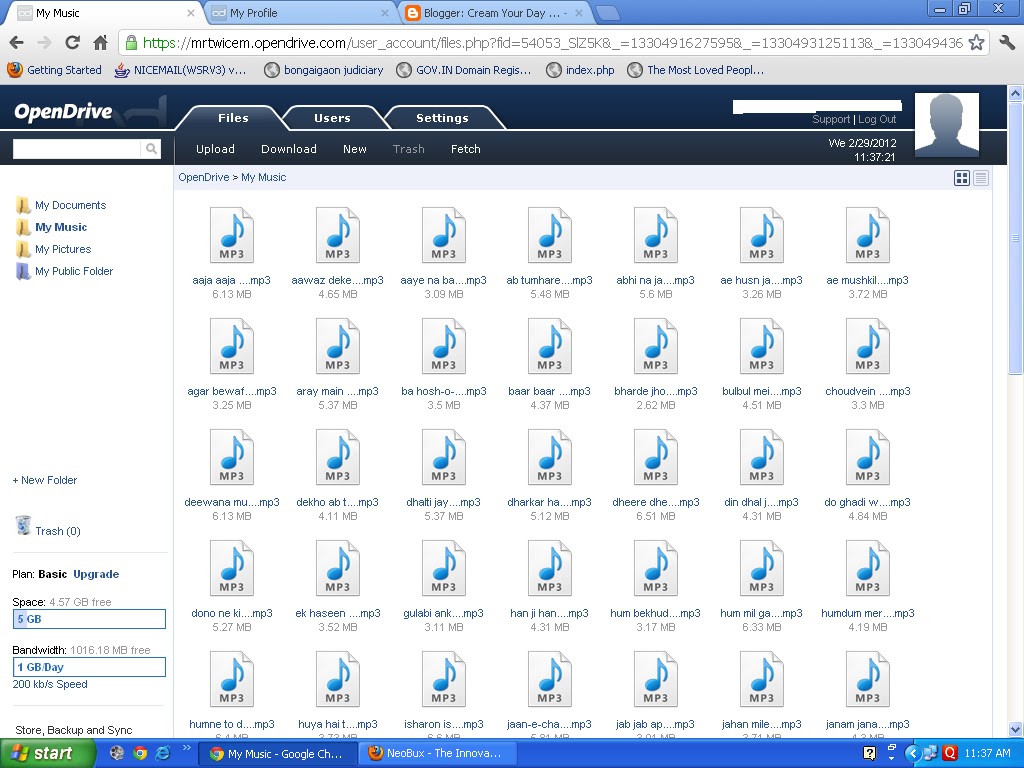Switch to the Users tab
The image size is (1024, 768).
[332, 117]
